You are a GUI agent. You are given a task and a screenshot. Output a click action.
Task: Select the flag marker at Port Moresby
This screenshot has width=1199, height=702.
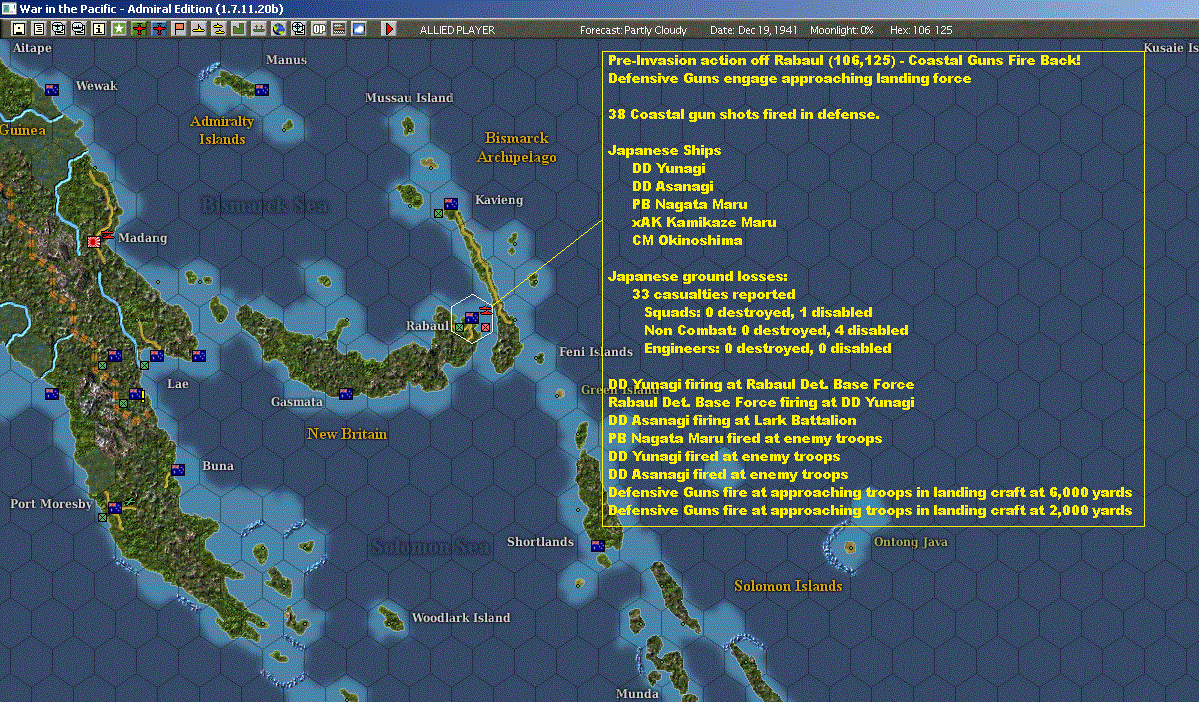tap(115, 507)
